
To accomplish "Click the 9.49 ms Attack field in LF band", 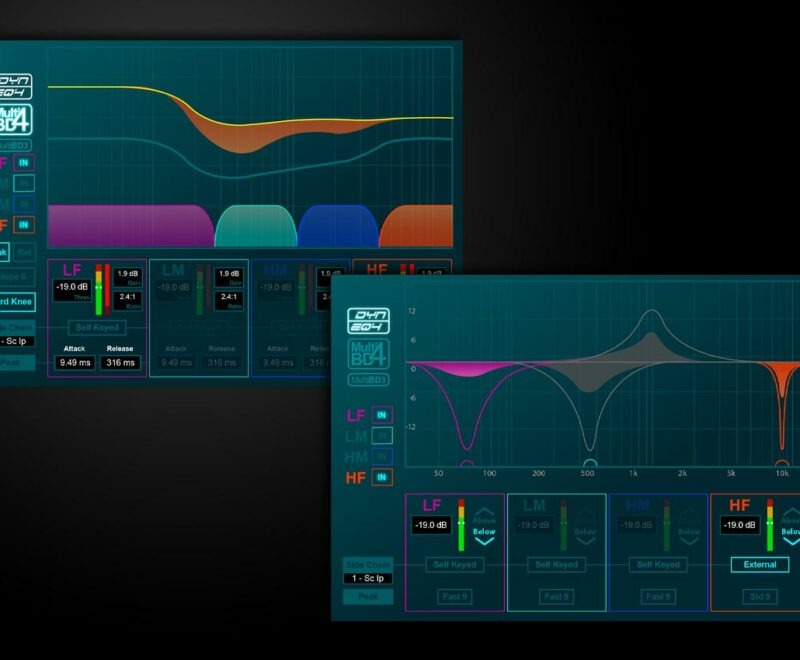I will 76,362.
